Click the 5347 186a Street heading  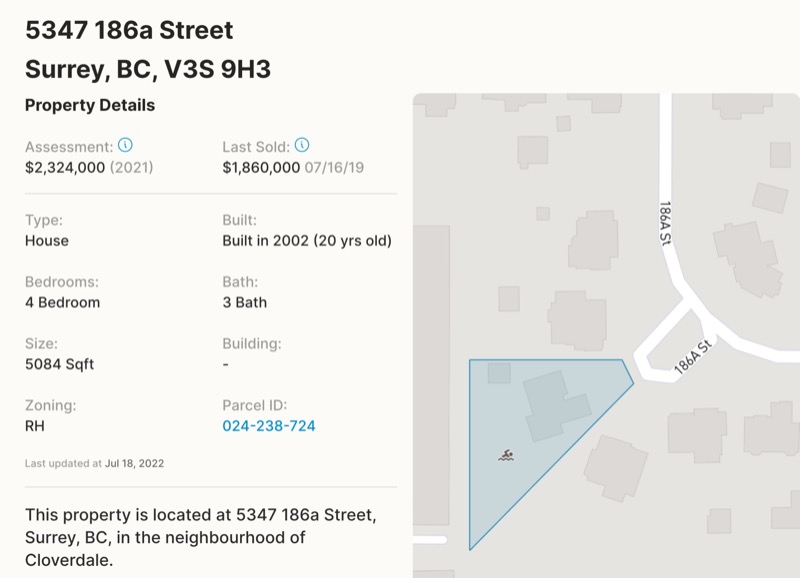click(x=129, y=30)
